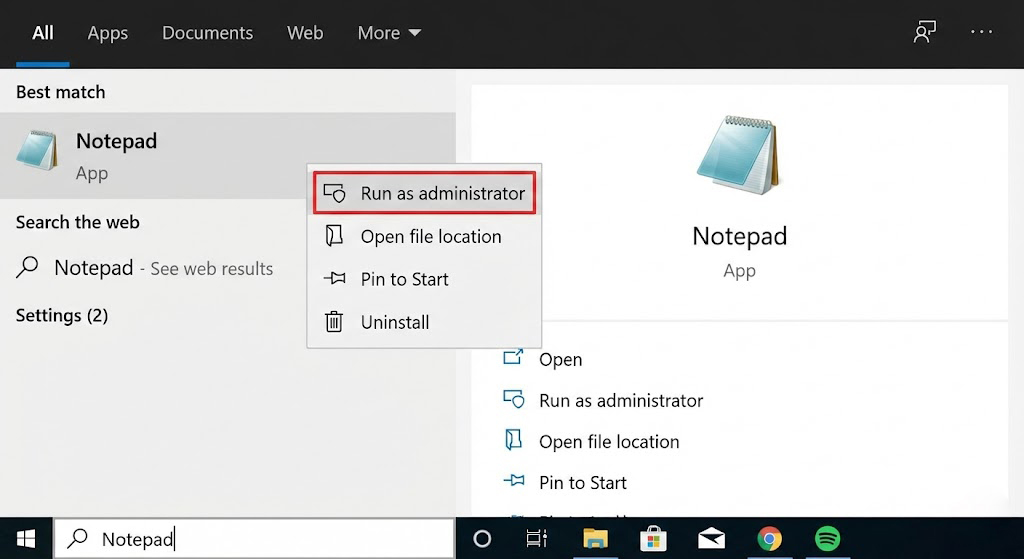Viewport: 1024px width, 559px height.
Task: Open Task View from the taskbar
Action: [537, 539]
